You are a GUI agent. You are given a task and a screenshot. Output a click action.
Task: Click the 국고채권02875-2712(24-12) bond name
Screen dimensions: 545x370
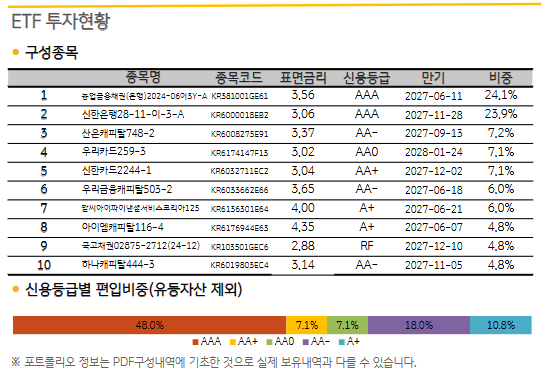coord(141,246)
